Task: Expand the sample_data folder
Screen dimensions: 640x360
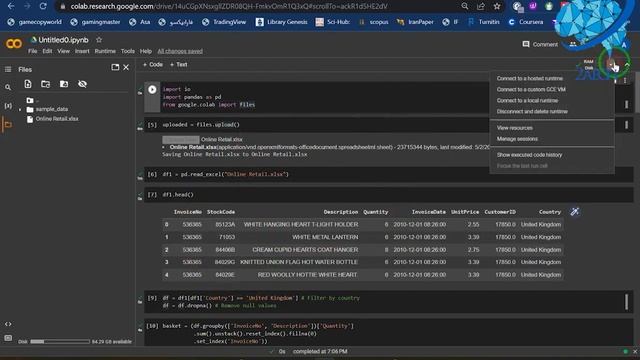Action: 20,109
